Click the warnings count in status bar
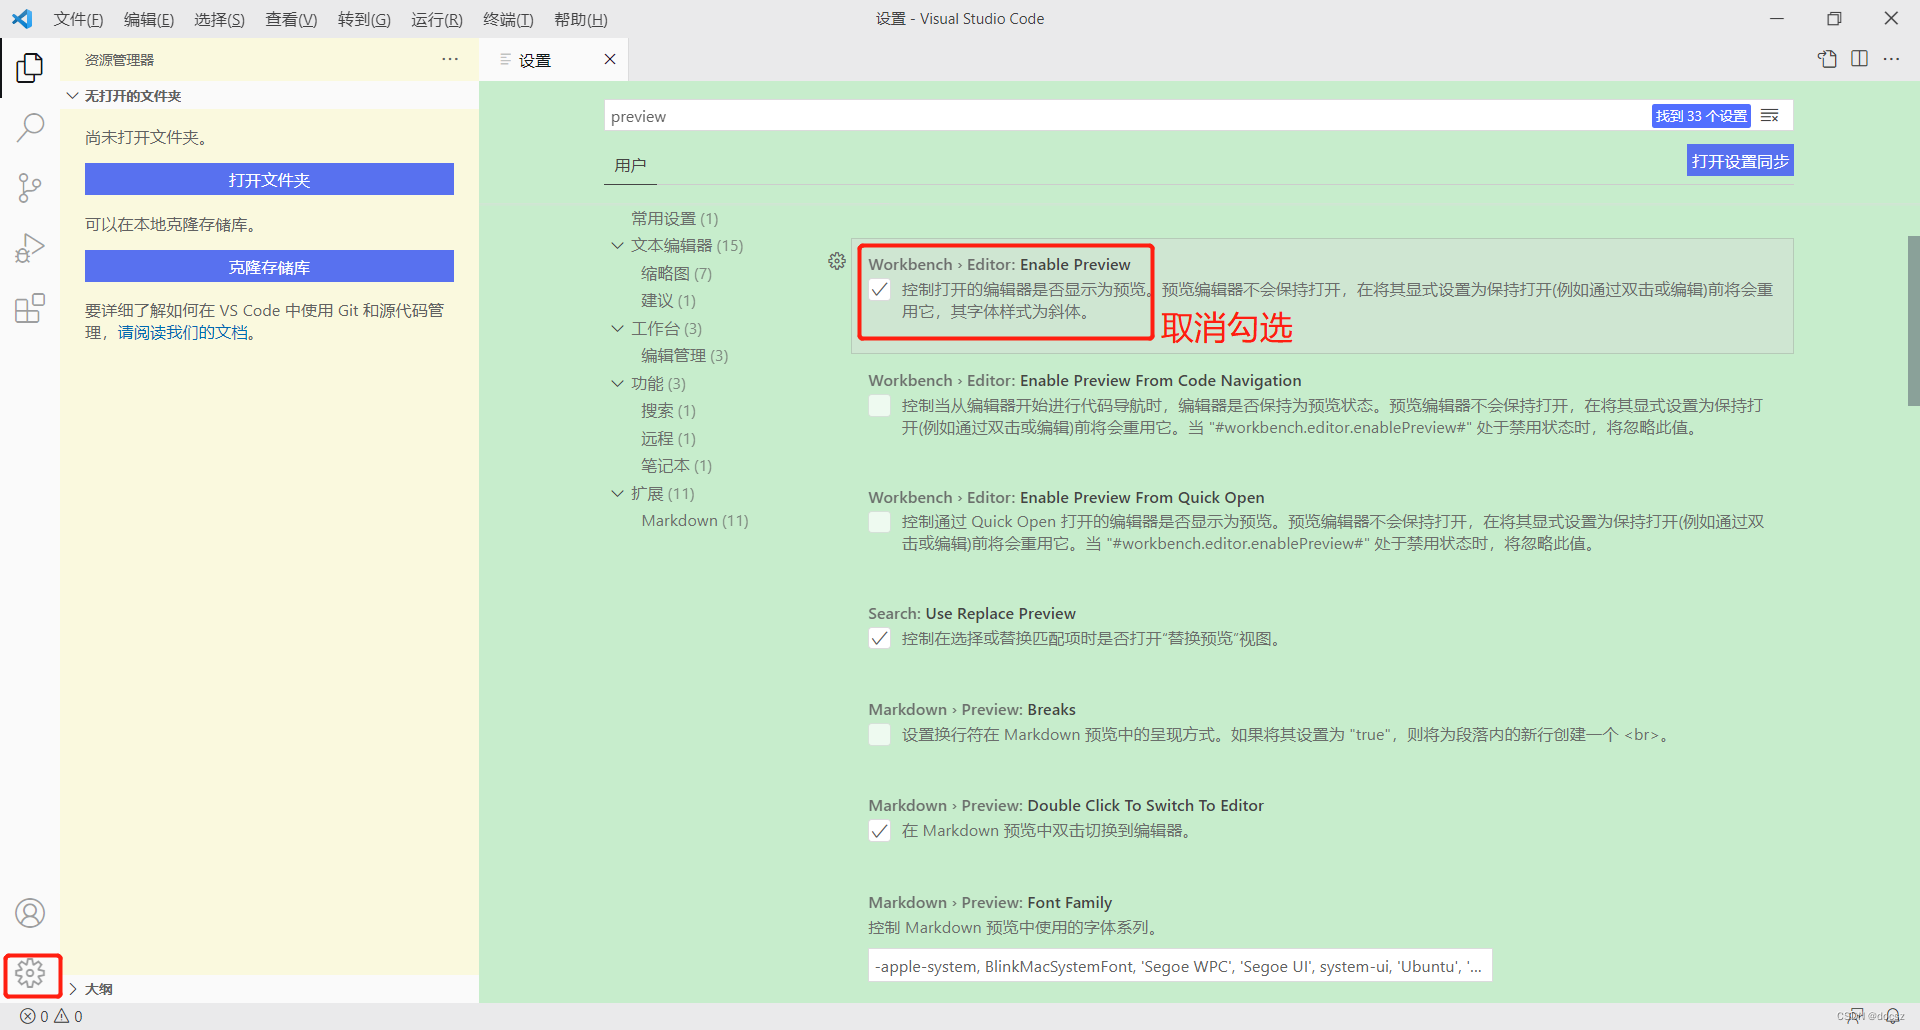 (x=69, y=1016)
